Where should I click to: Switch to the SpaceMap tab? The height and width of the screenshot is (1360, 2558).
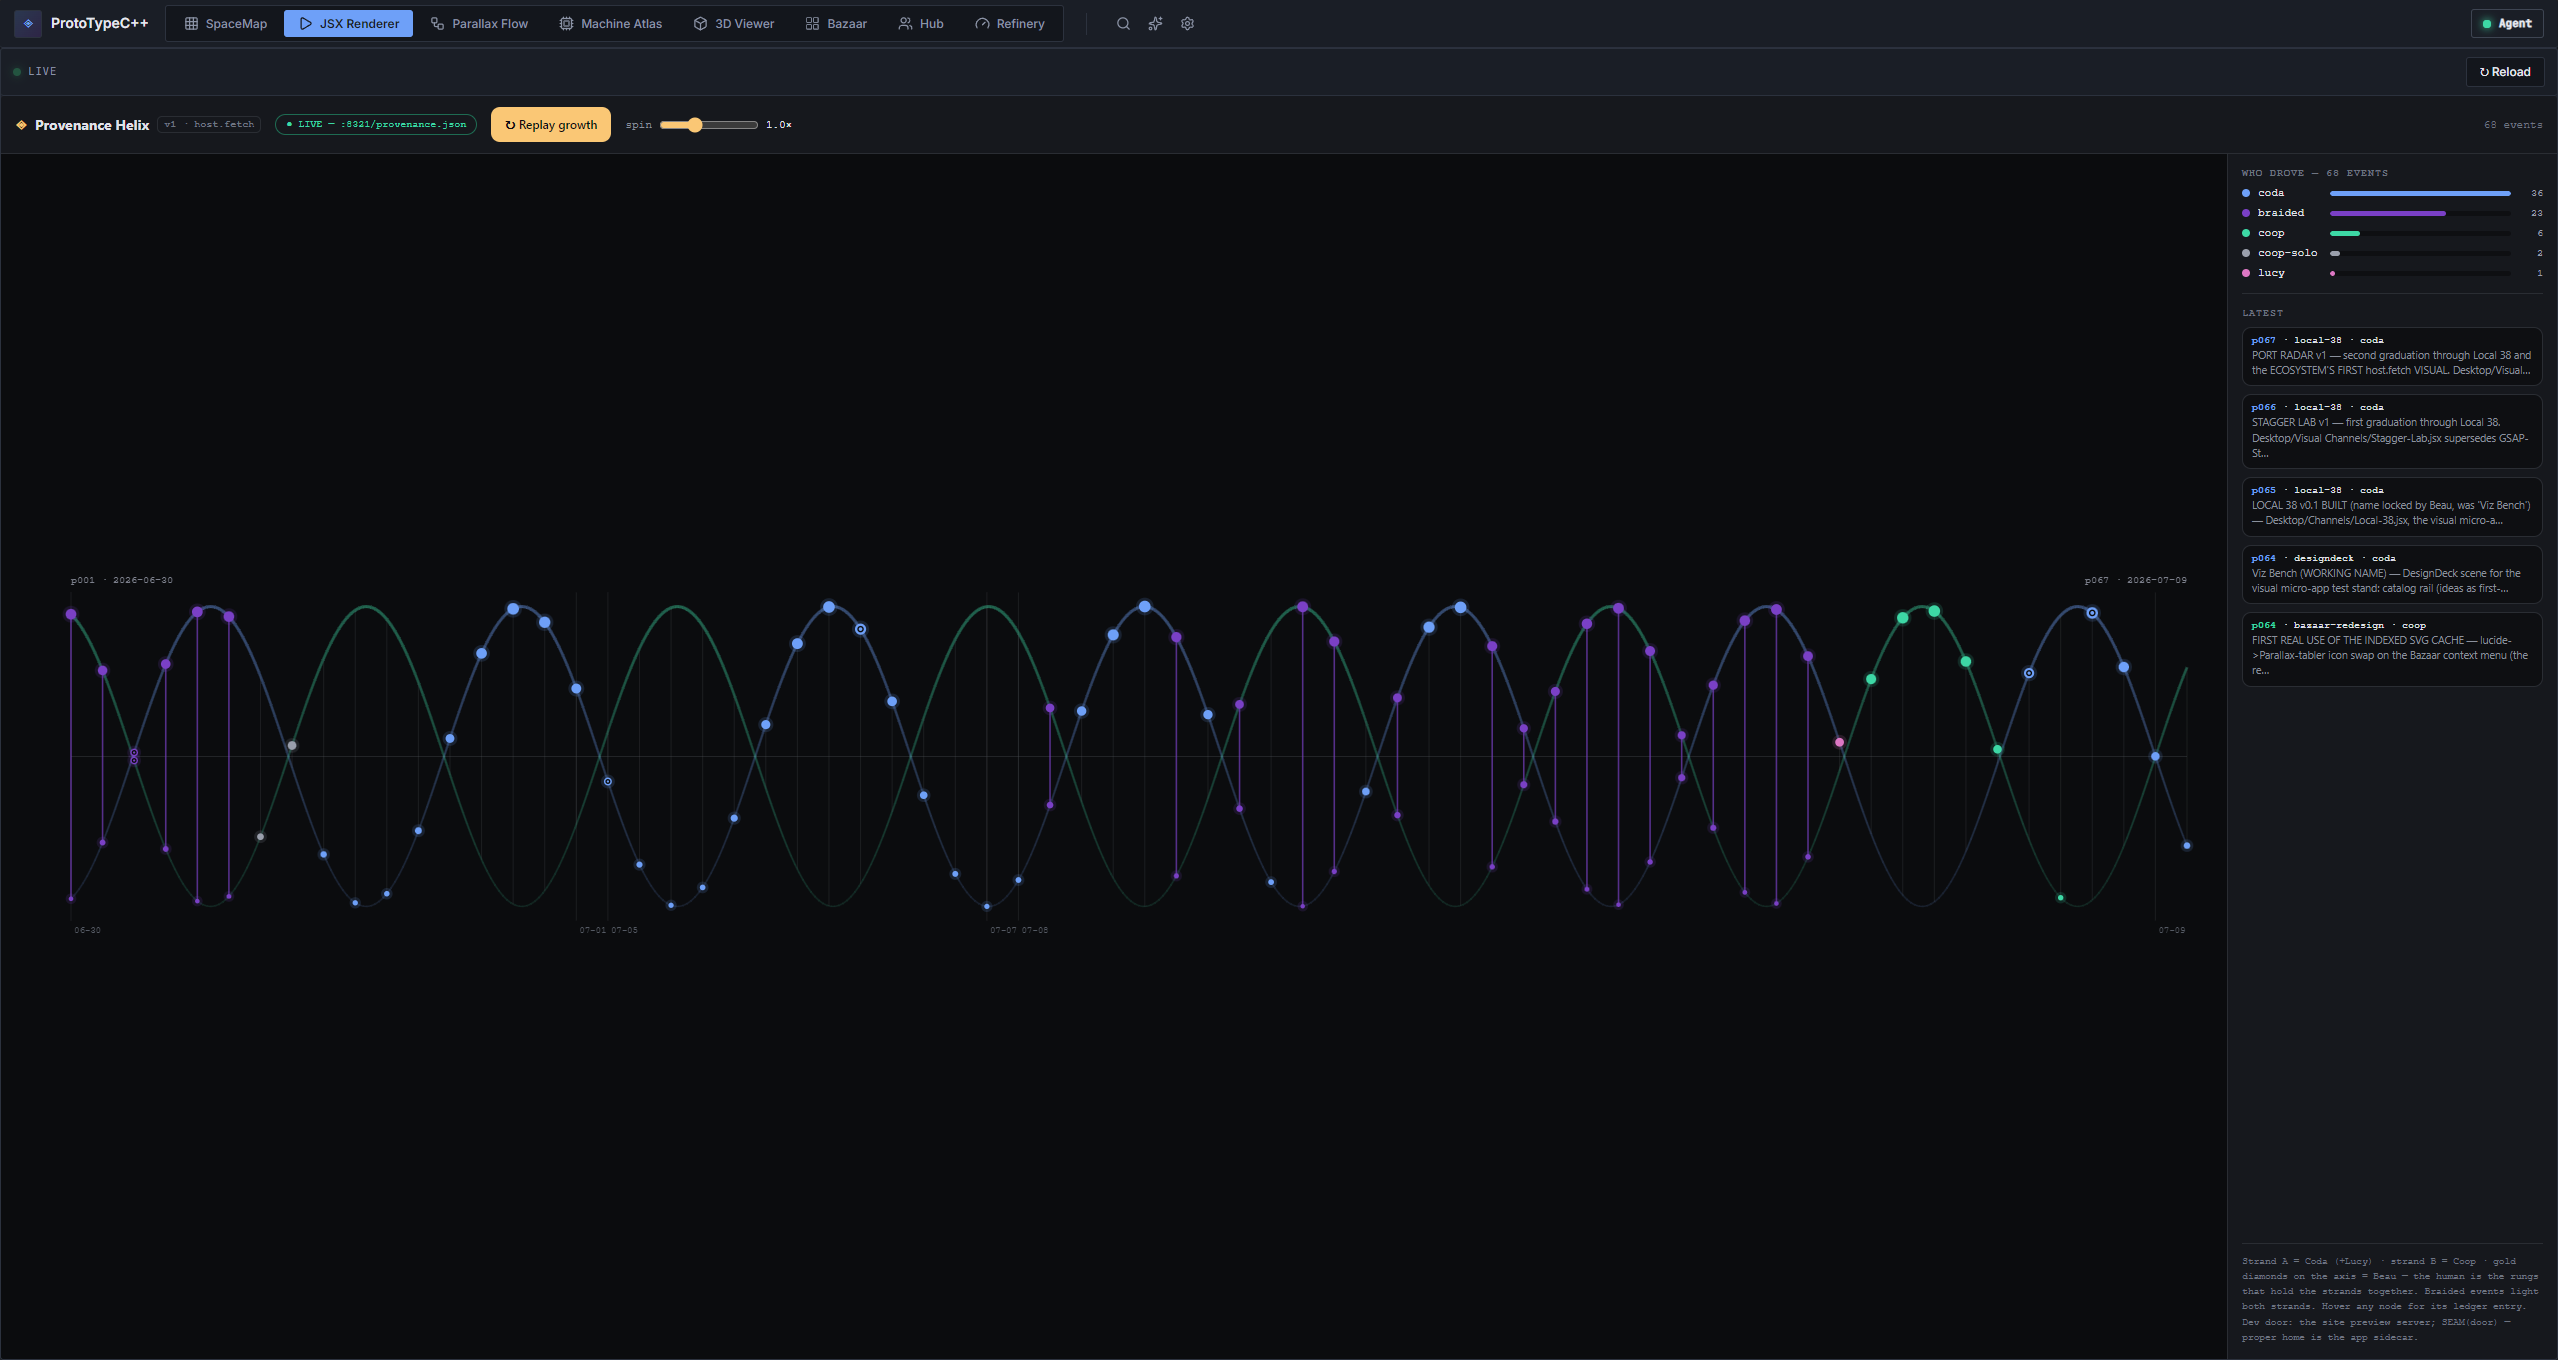[226, 24]
